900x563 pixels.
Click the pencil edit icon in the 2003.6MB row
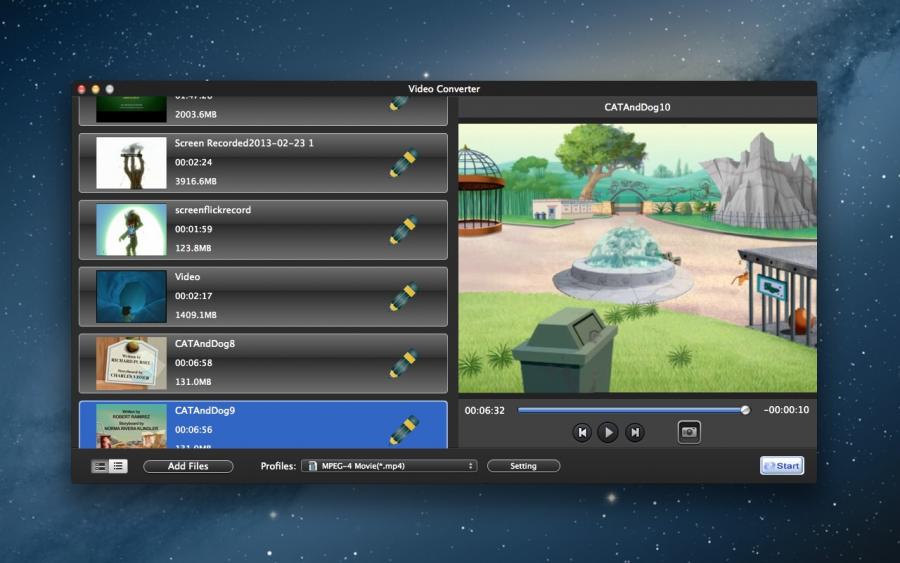point(399,103)
